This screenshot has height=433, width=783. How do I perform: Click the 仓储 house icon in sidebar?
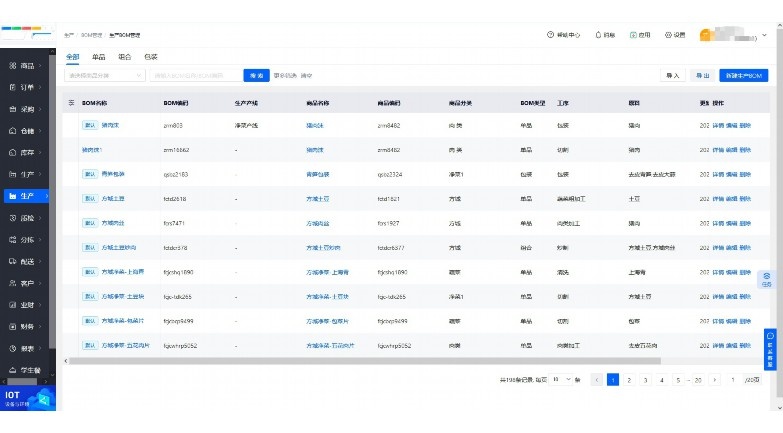click(13, 131)
